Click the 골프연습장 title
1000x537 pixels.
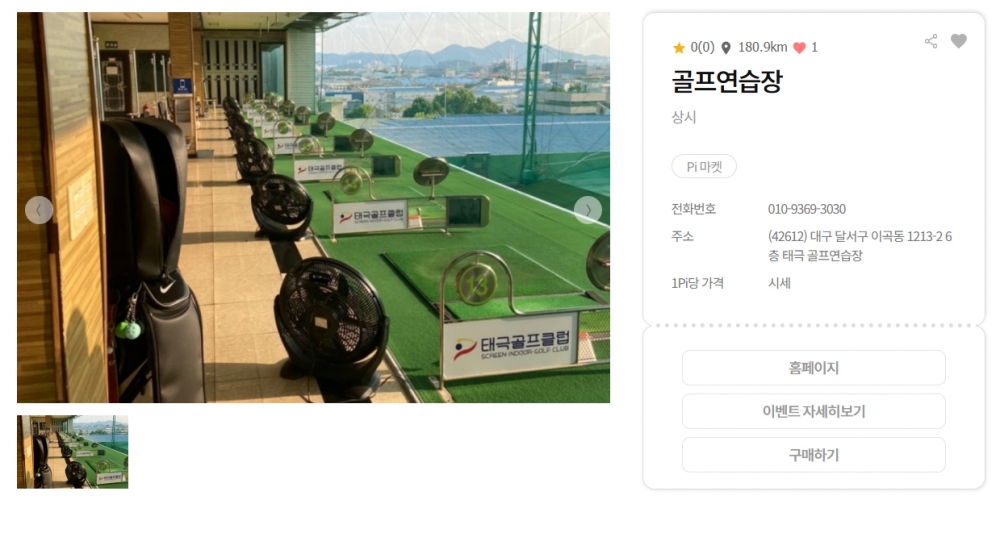pyautogui.click(x=727, y=81)
